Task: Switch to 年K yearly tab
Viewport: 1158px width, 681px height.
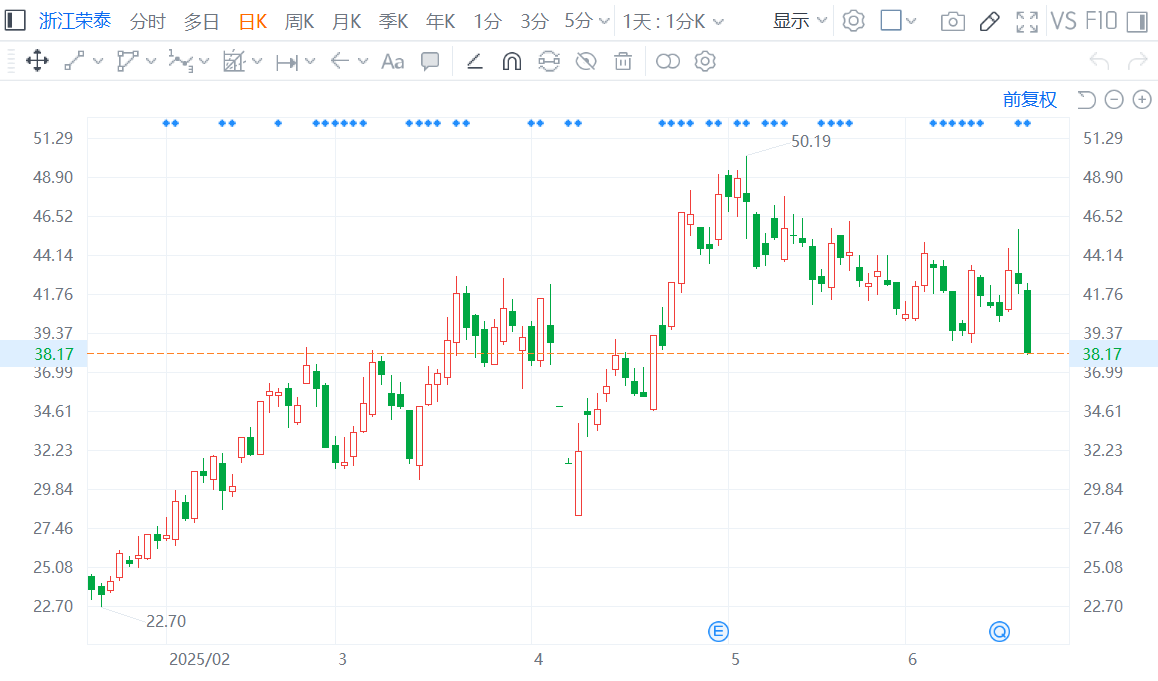Action: (x=441, y=21)
